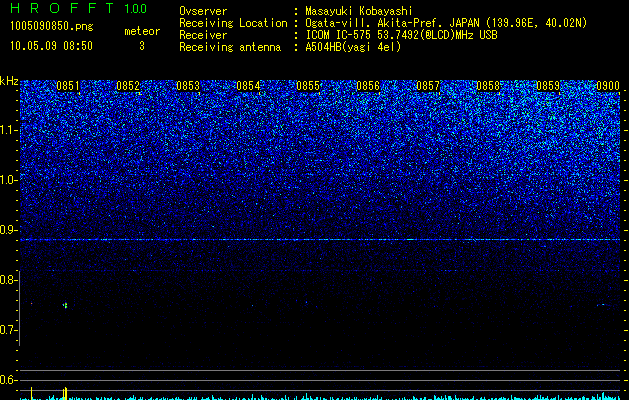Viewport: 629px width, 400px height.
Task: Click the Receiver field label
Action: (x=203, y=35)
